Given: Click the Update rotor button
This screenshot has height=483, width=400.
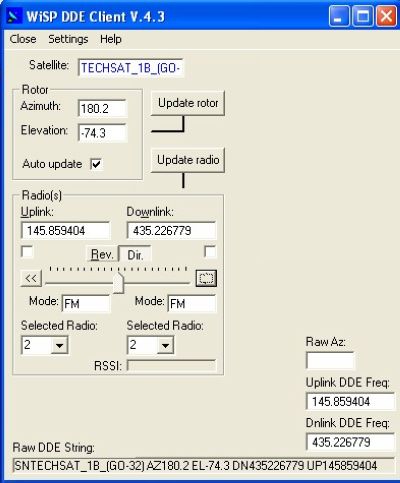Looking at the screenshot, I should coord(188,103).
